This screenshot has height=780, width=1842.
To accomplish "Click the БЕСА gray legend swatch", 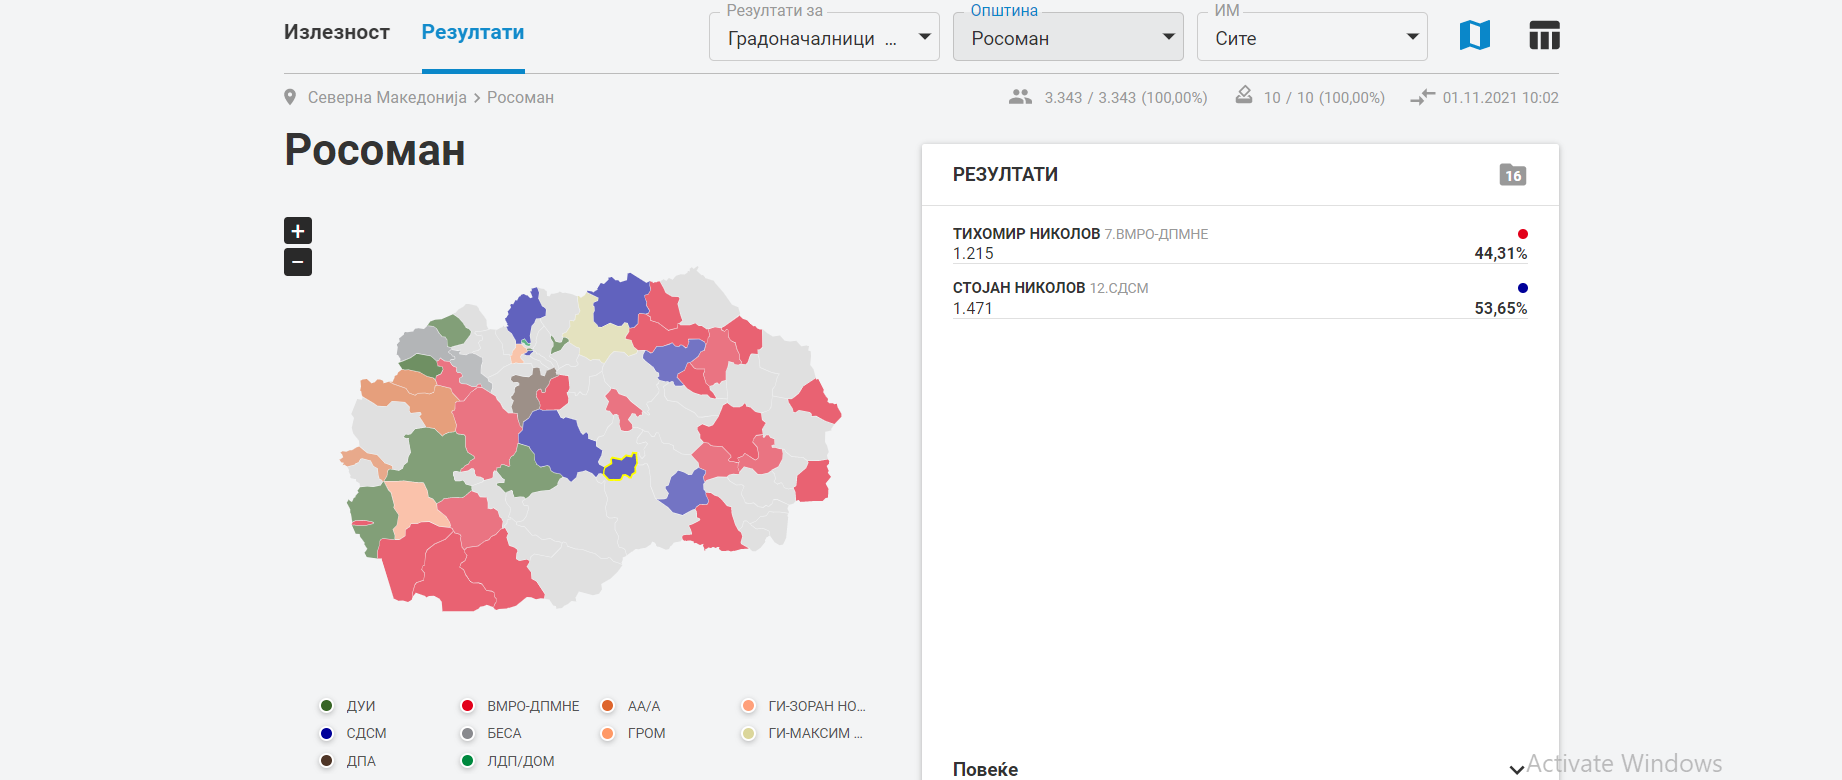I will [467, 733].
